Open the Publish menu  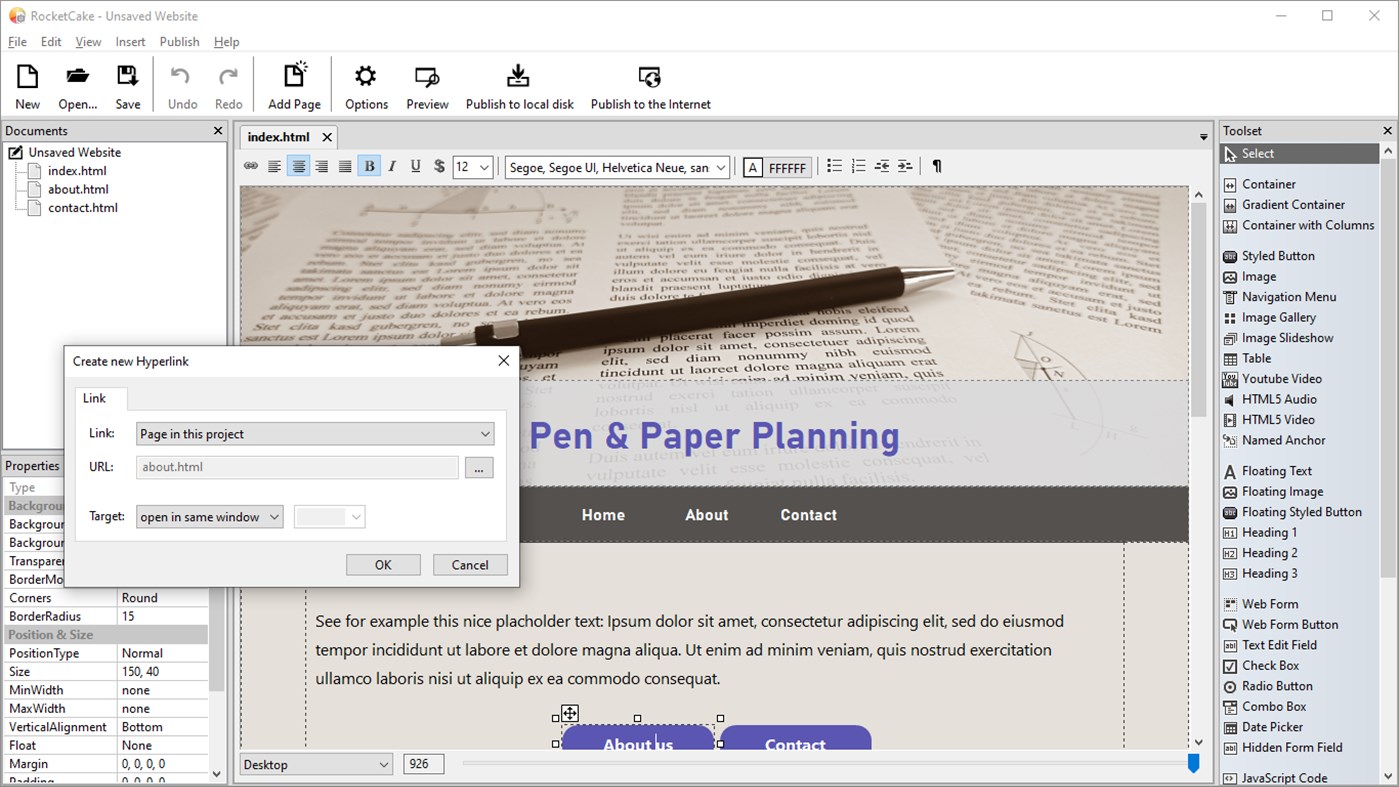[x=179, y=41]
